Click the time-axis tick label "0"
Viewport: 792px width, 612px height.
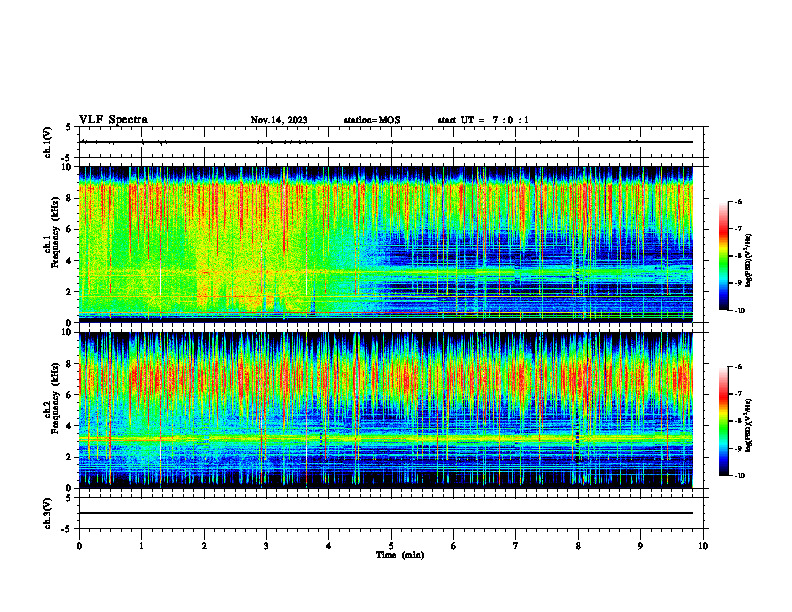point(79,546)
